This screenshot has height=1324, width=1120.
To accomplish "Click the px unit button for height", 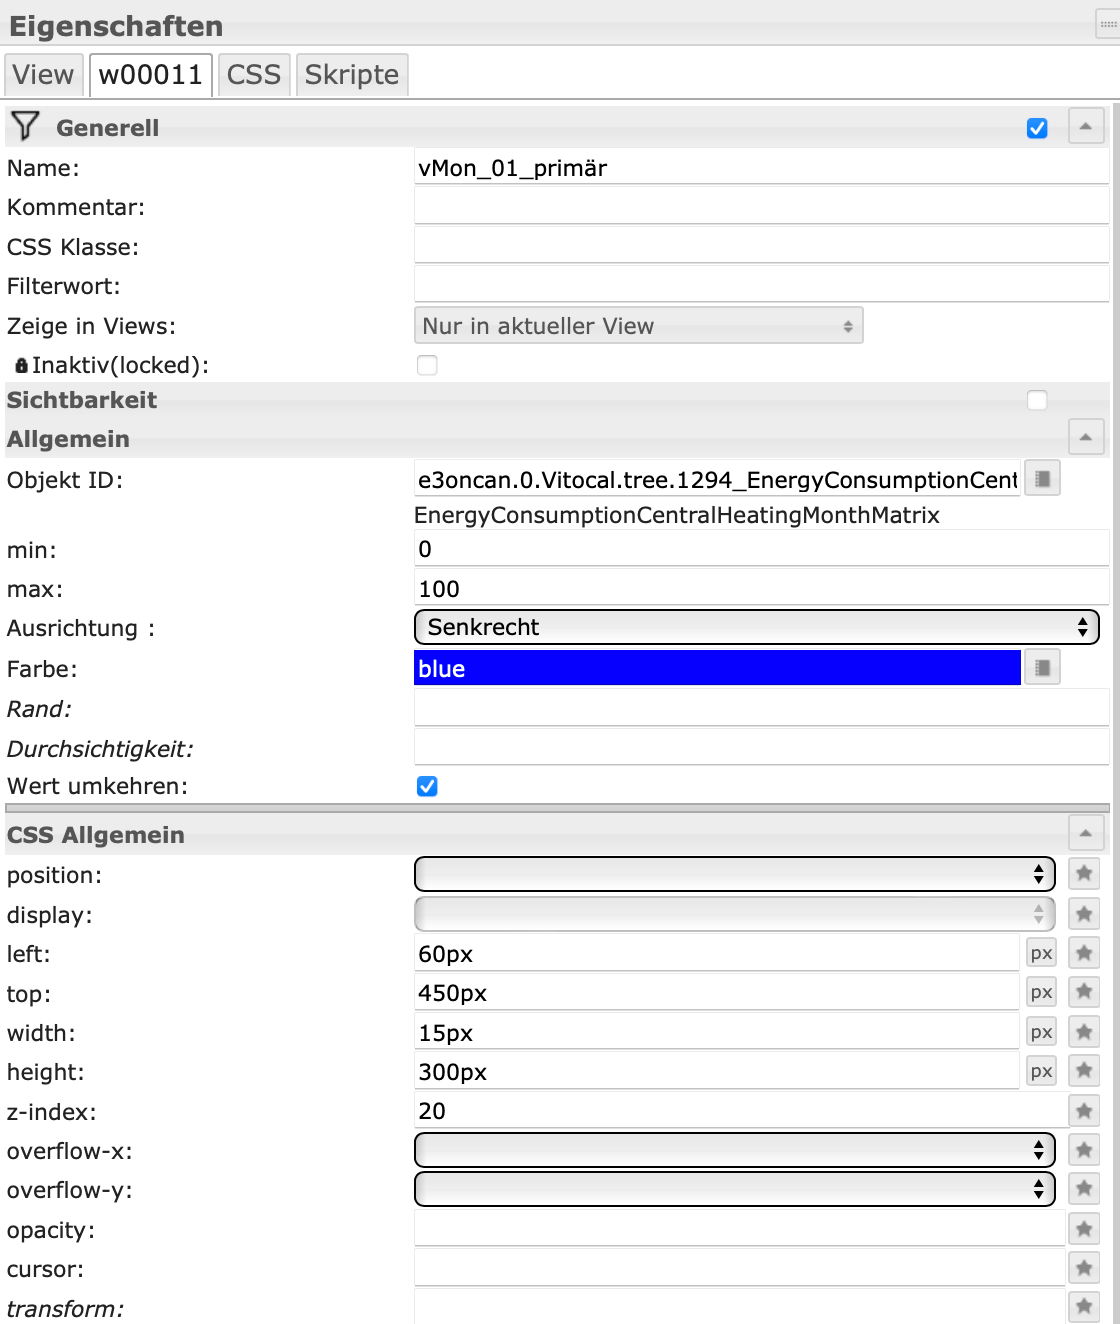I will (1041, 1072).
